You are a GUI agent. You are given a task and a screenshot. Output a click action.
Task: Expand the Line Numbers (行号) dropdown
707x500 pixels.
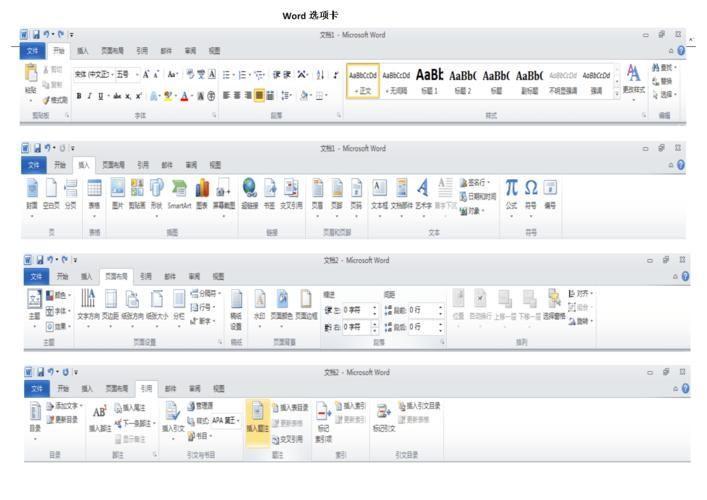pos(202,307)
